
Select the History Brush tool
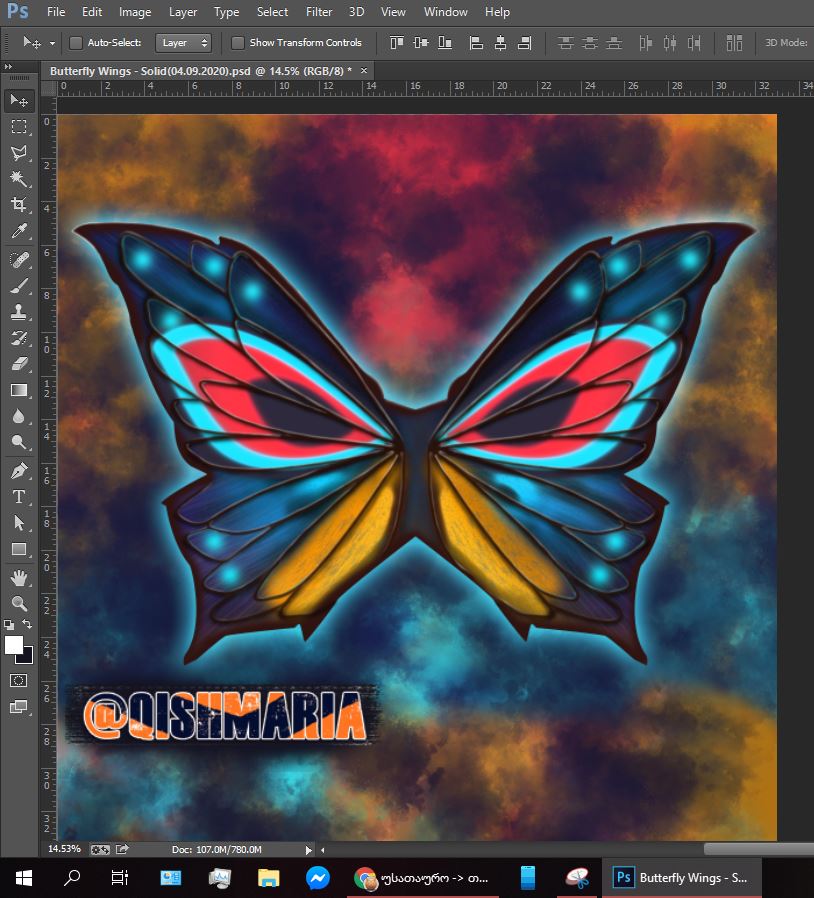point(19,338)
